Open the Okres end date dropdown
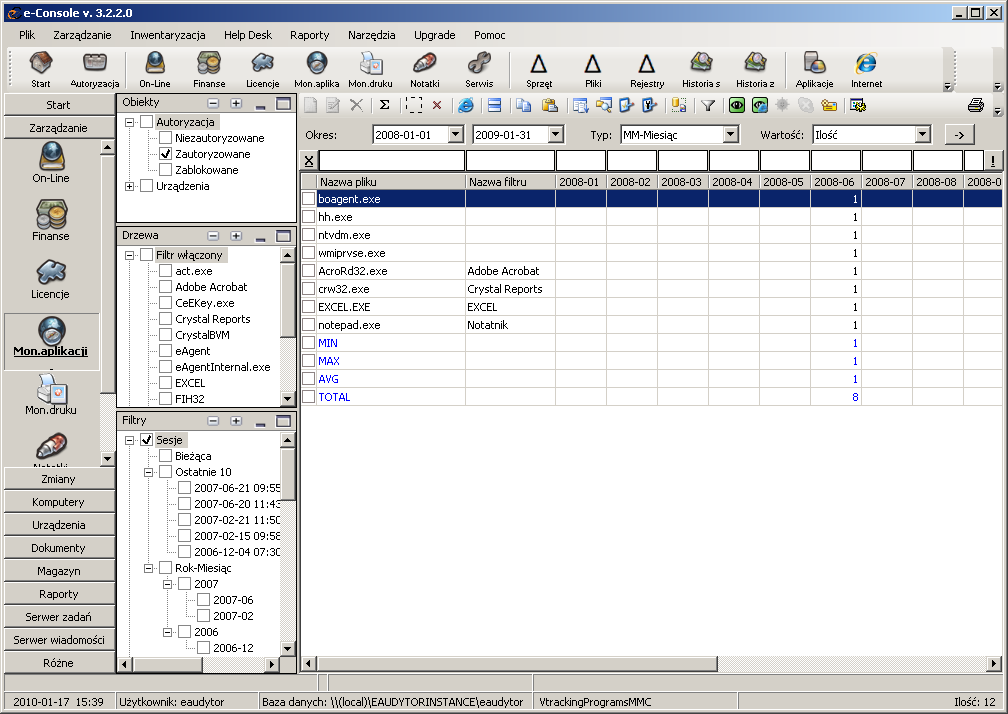The image size is (1008, 714). (556, 134)
